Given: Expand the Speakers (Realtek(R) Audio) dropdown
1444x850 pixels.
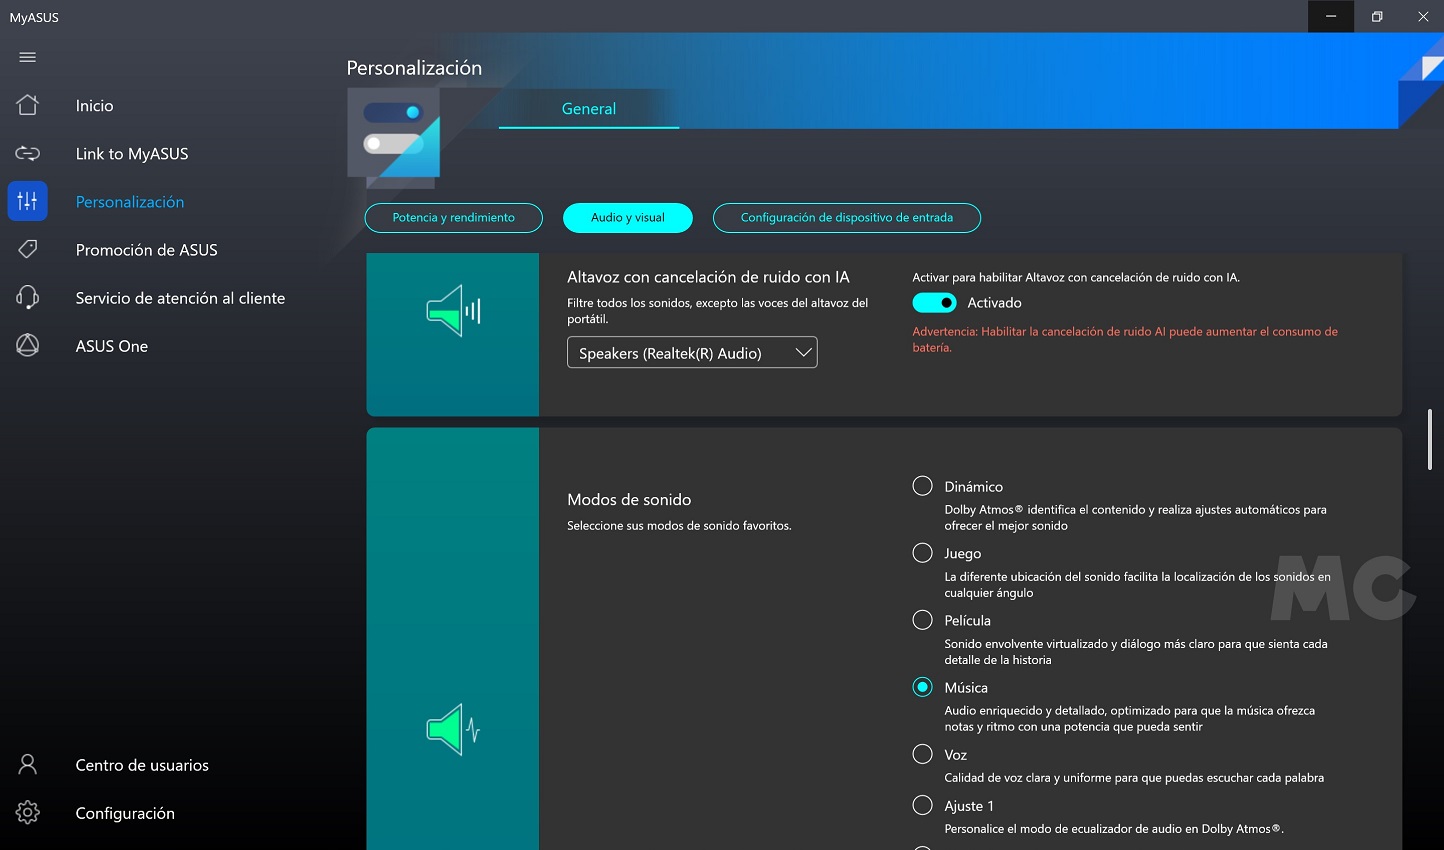Looking at the screenshot, I should (692, 353).
